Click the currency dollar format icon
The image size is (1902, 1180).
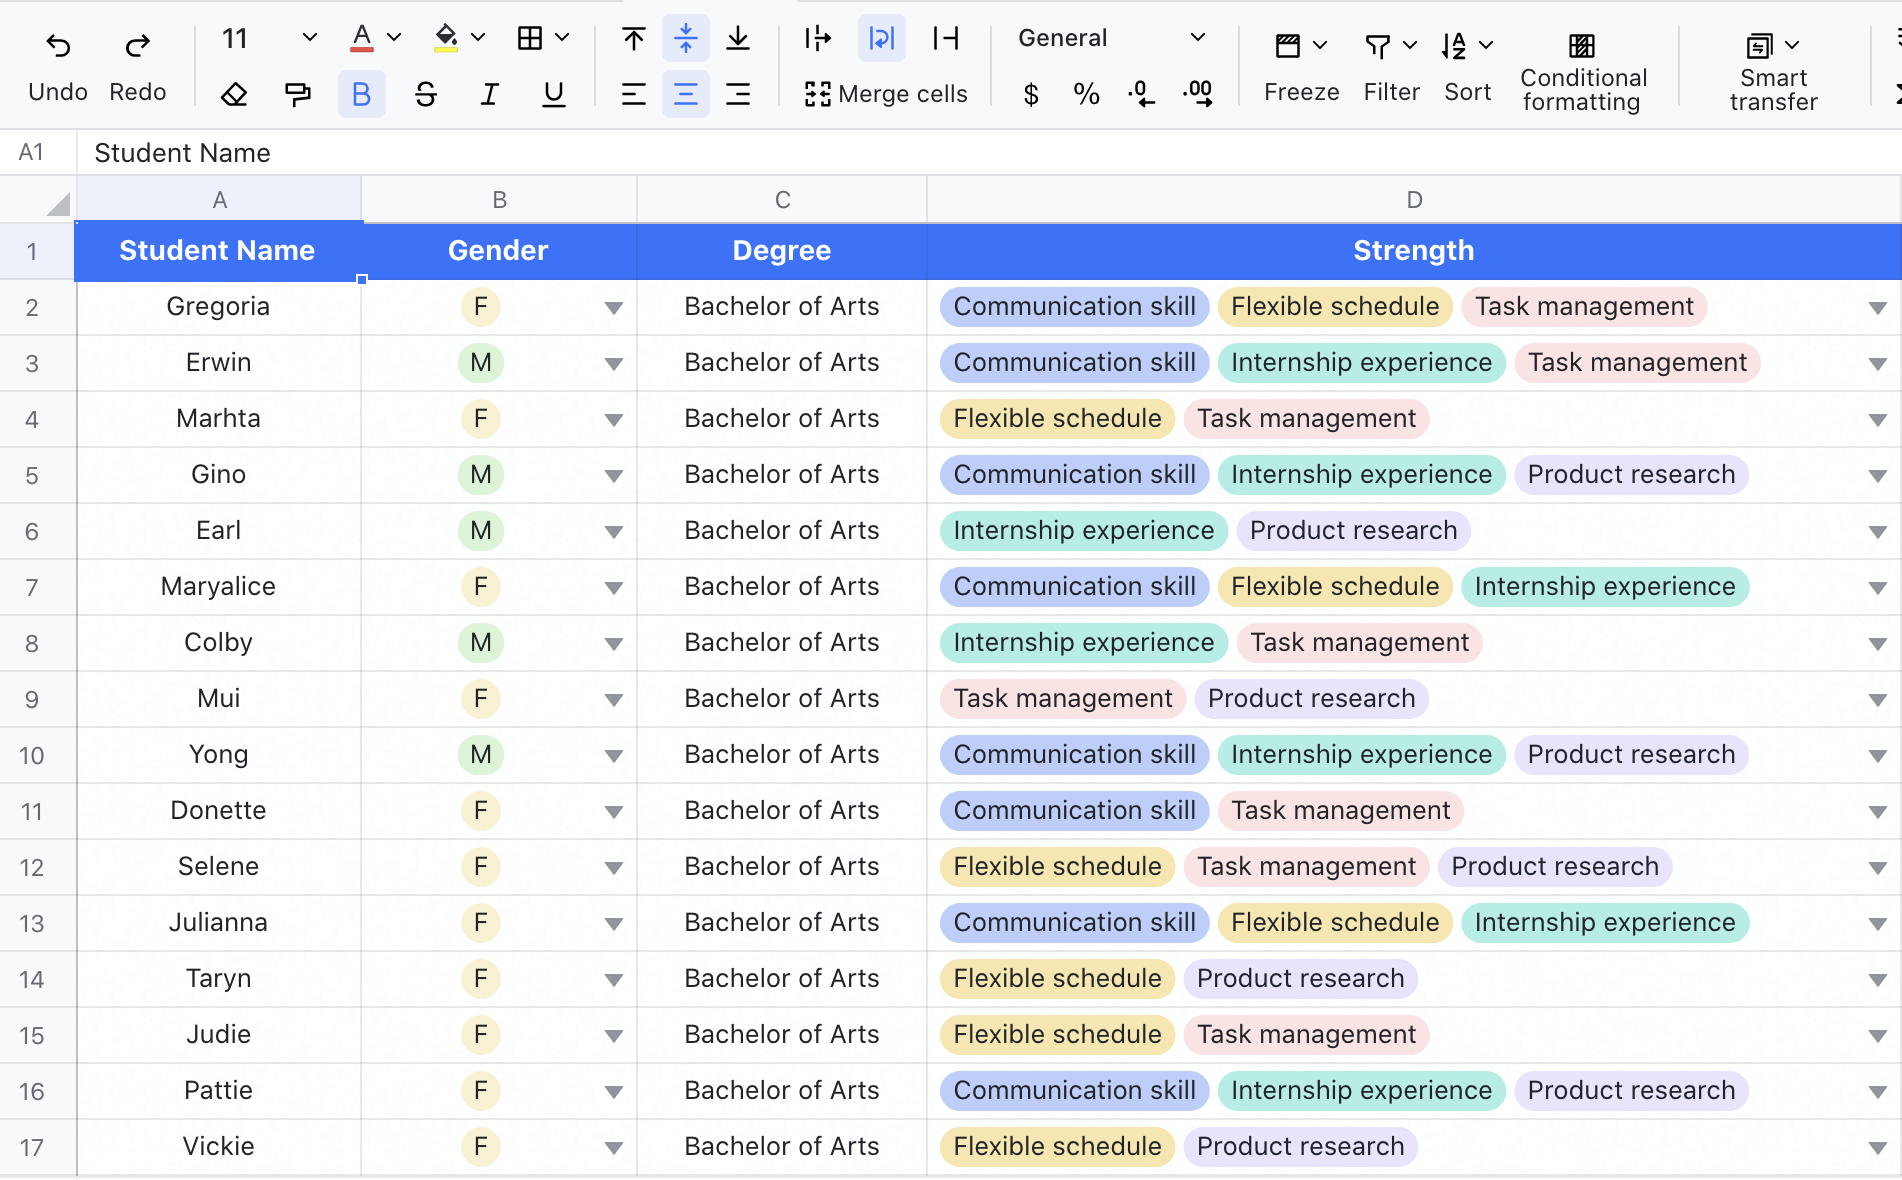point(1031,94)
